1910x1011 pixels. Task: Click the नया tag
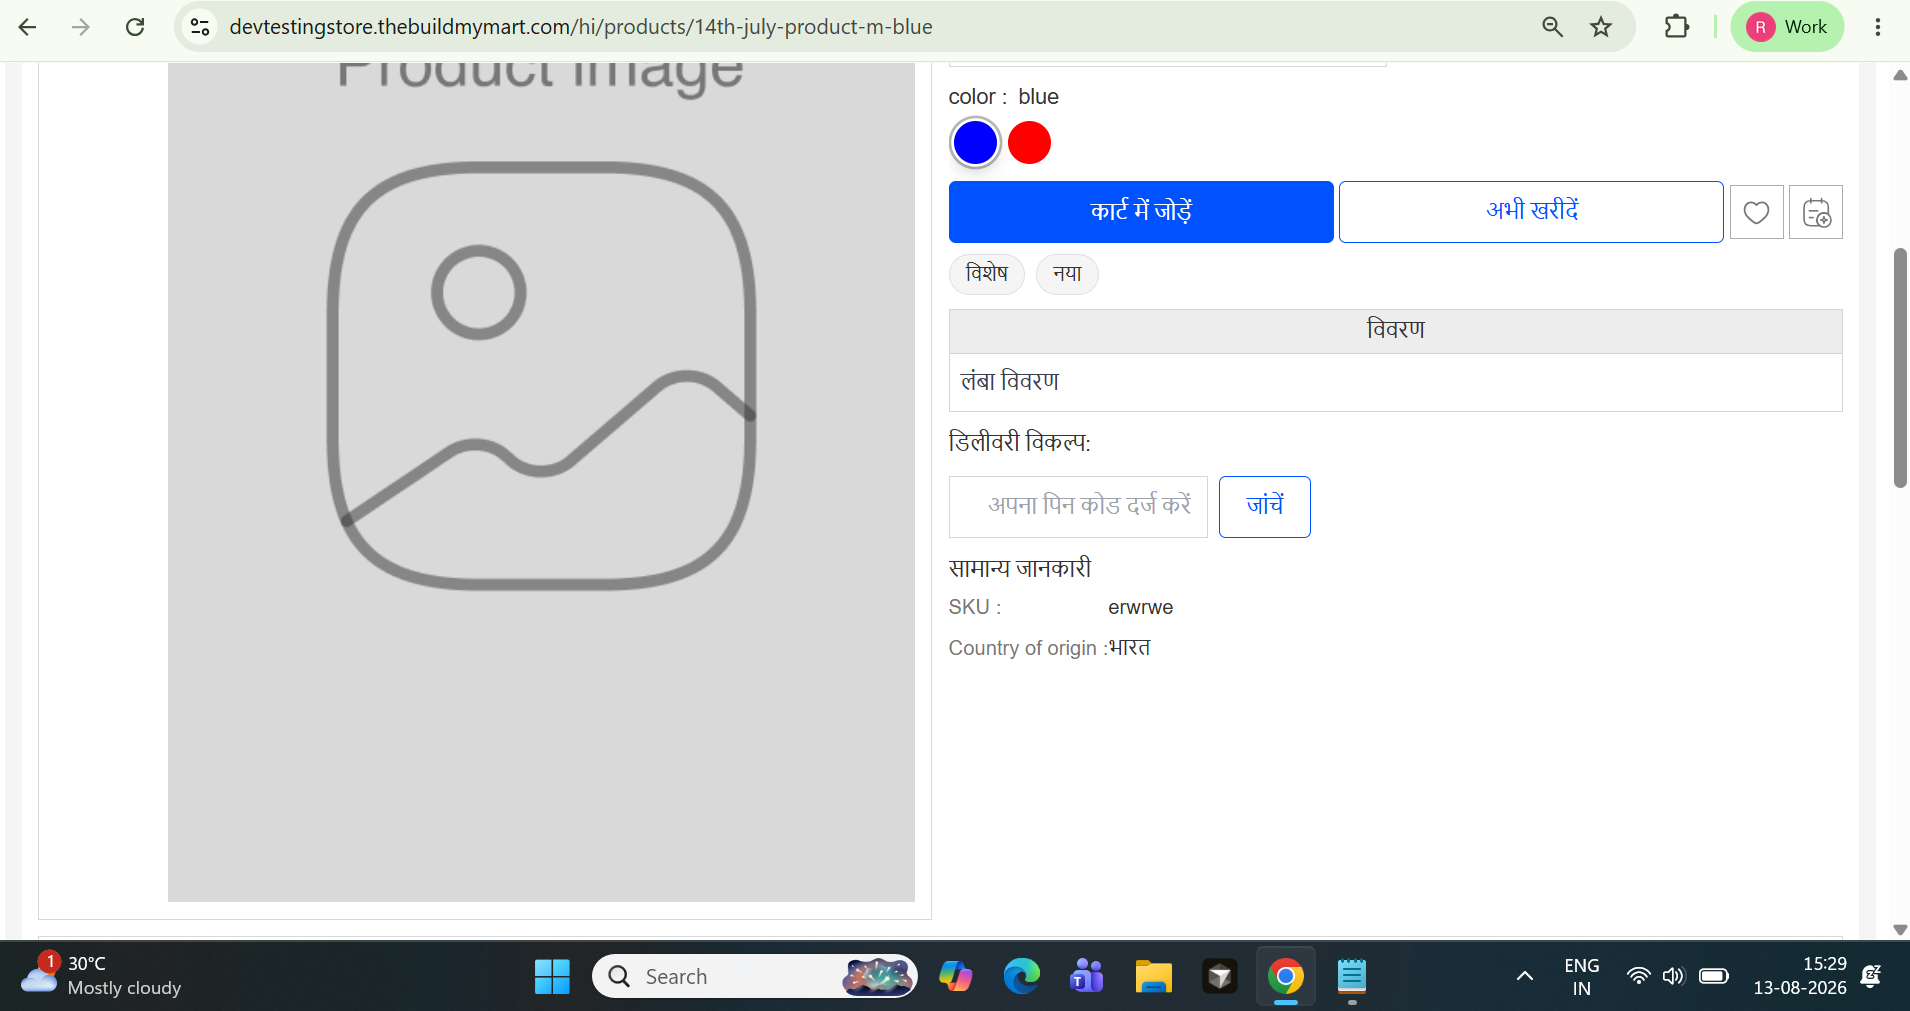click(x=1067, y=274)
